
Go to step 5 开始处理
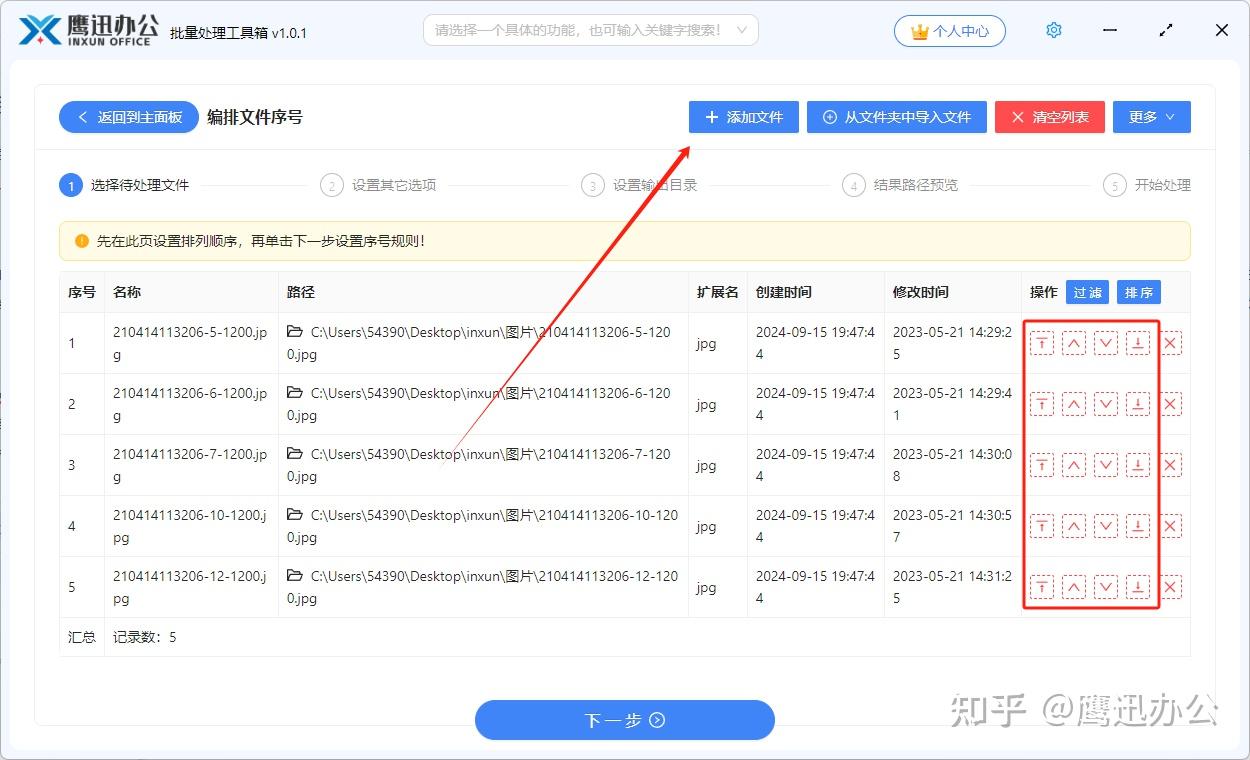tap(1147, 185)
